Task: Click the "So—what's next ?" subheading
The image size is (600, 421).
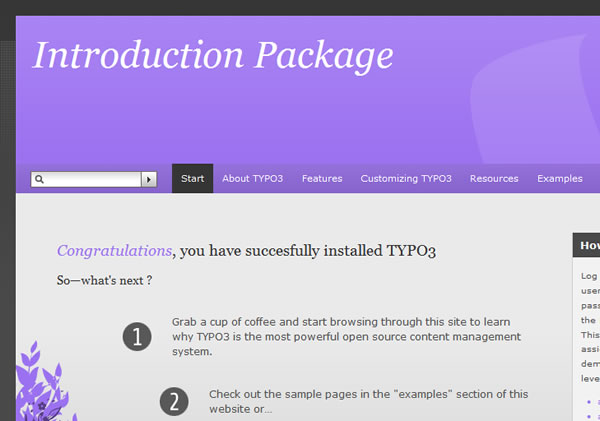Action: coord(104,281)
